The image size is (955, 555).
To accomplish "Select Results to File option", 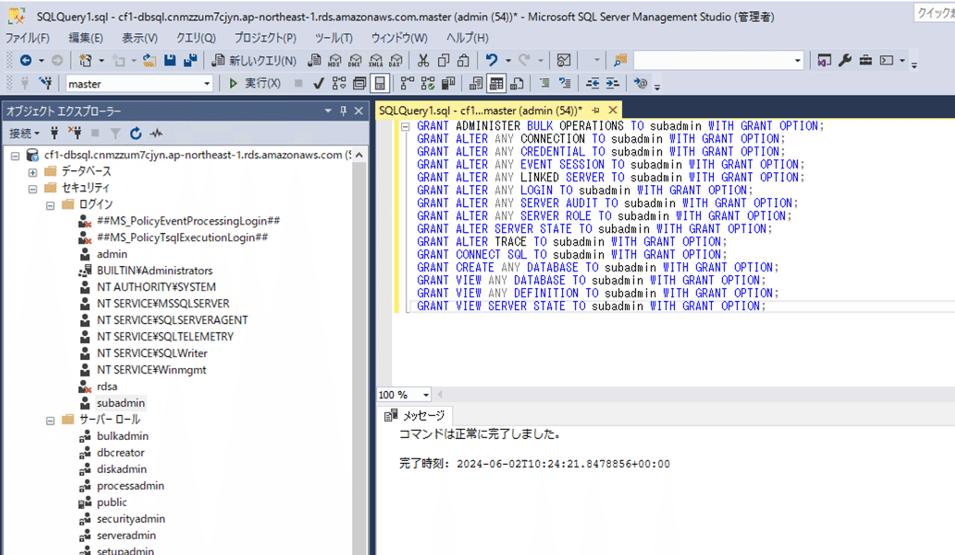I will (x=516, y=83).
